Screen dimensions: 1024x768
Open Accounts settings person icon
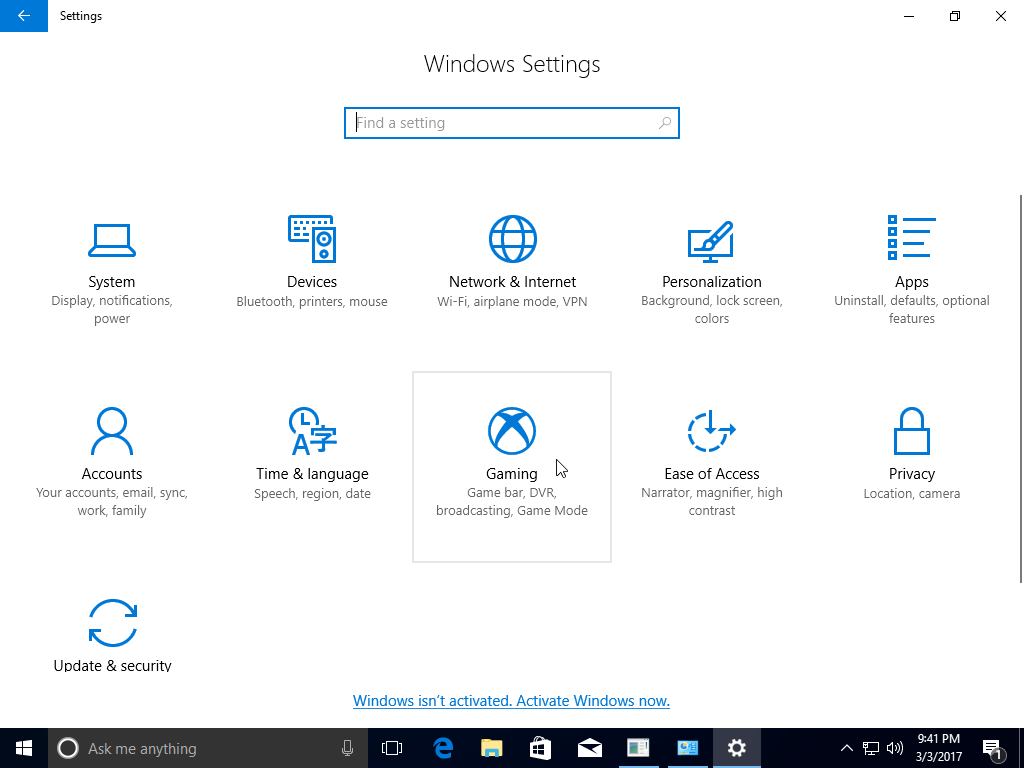pyautogui.click(x=112, y=431)
